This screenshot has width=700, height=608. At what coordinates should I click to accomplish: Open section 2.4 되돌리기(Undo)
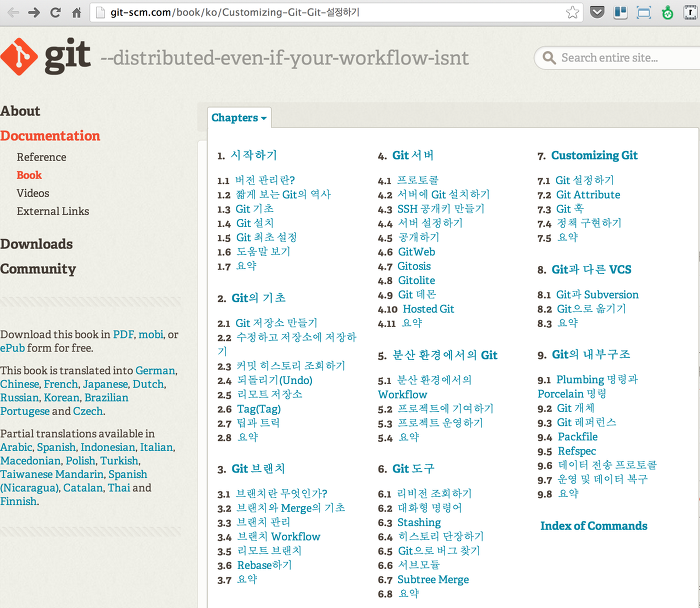(275, 380)
